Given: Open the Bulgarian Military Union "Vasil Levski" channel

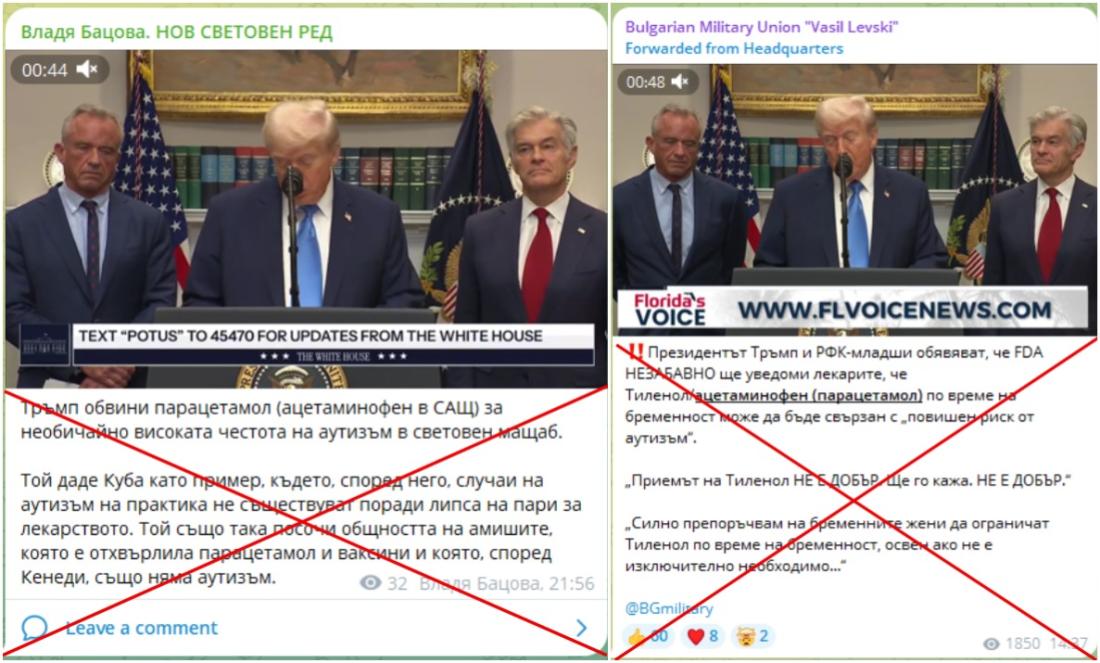Looking at the screenshot, I should [x=762, y=27].
